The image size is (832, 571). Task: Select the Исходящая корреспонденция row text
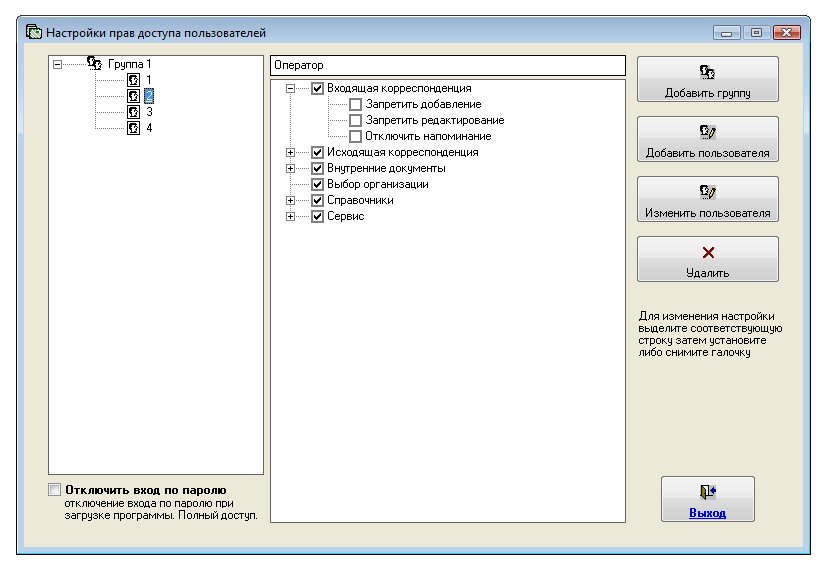402,153
